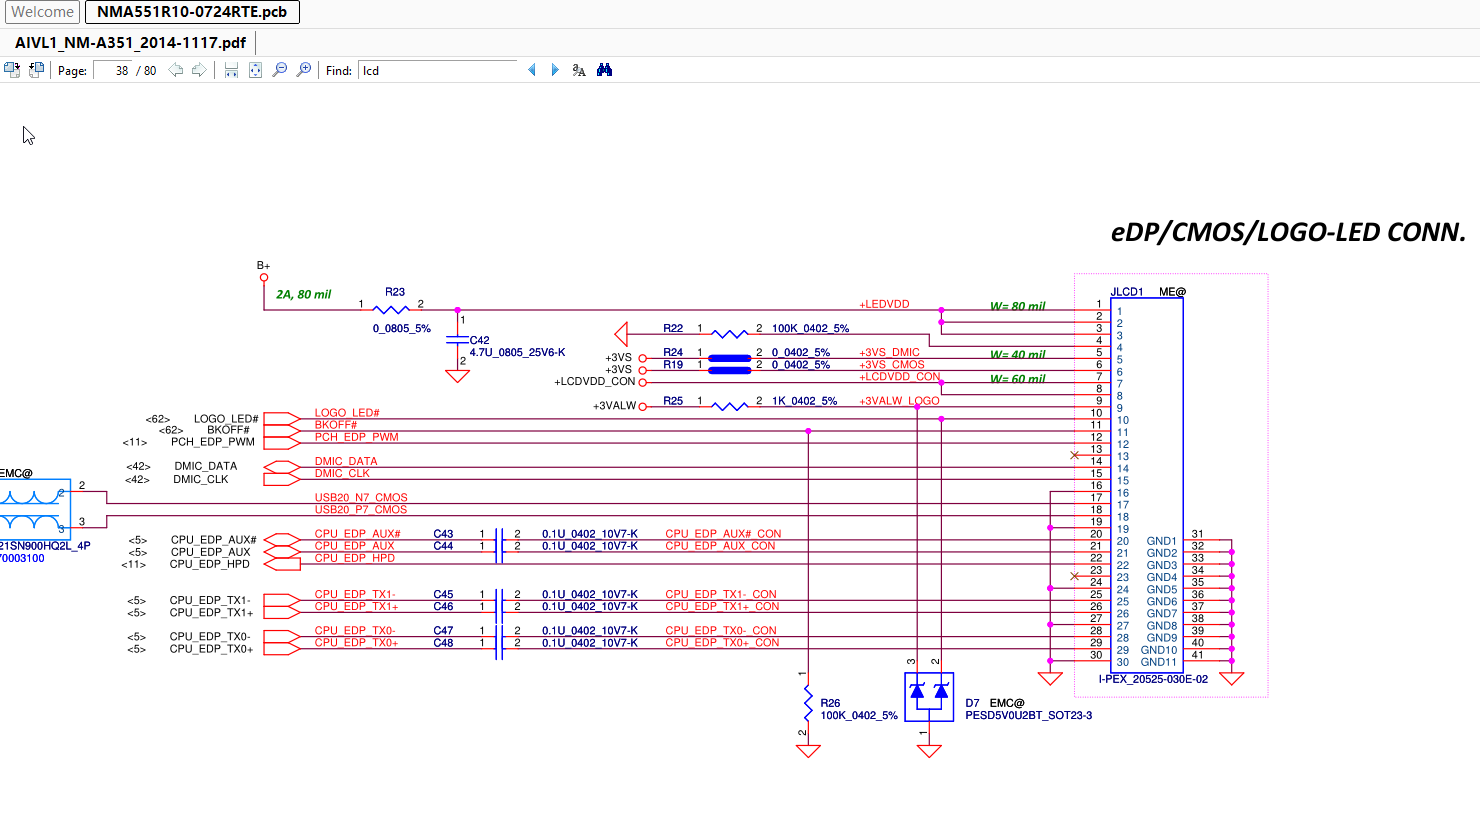This screenshot has height=819, width=1480.
Task: Toggle match case search option
Action: click(579, 70)
